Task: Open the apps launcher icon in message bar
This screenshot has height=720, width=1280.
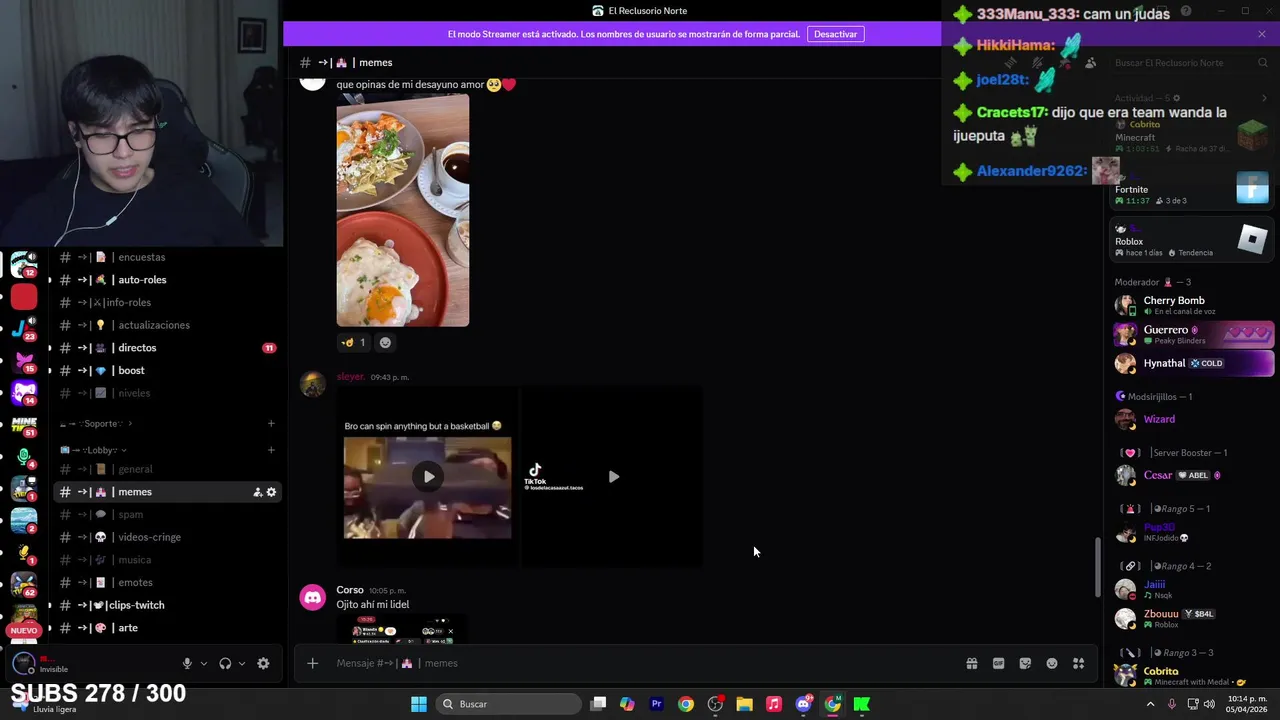Action: click(1079, 663)
